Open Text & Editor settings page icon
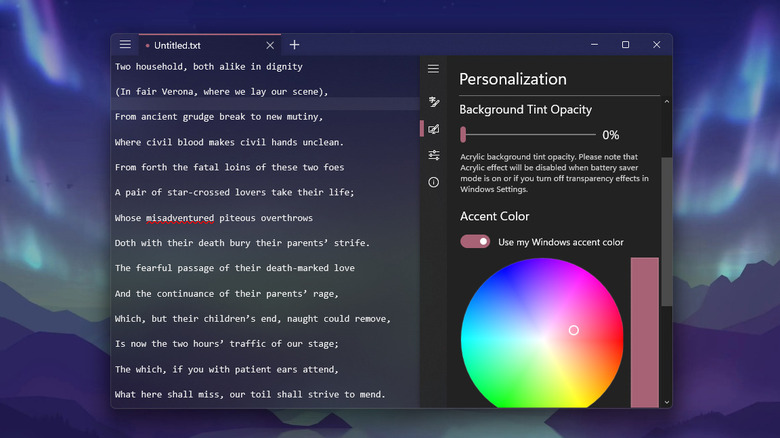 coord(433,102)
